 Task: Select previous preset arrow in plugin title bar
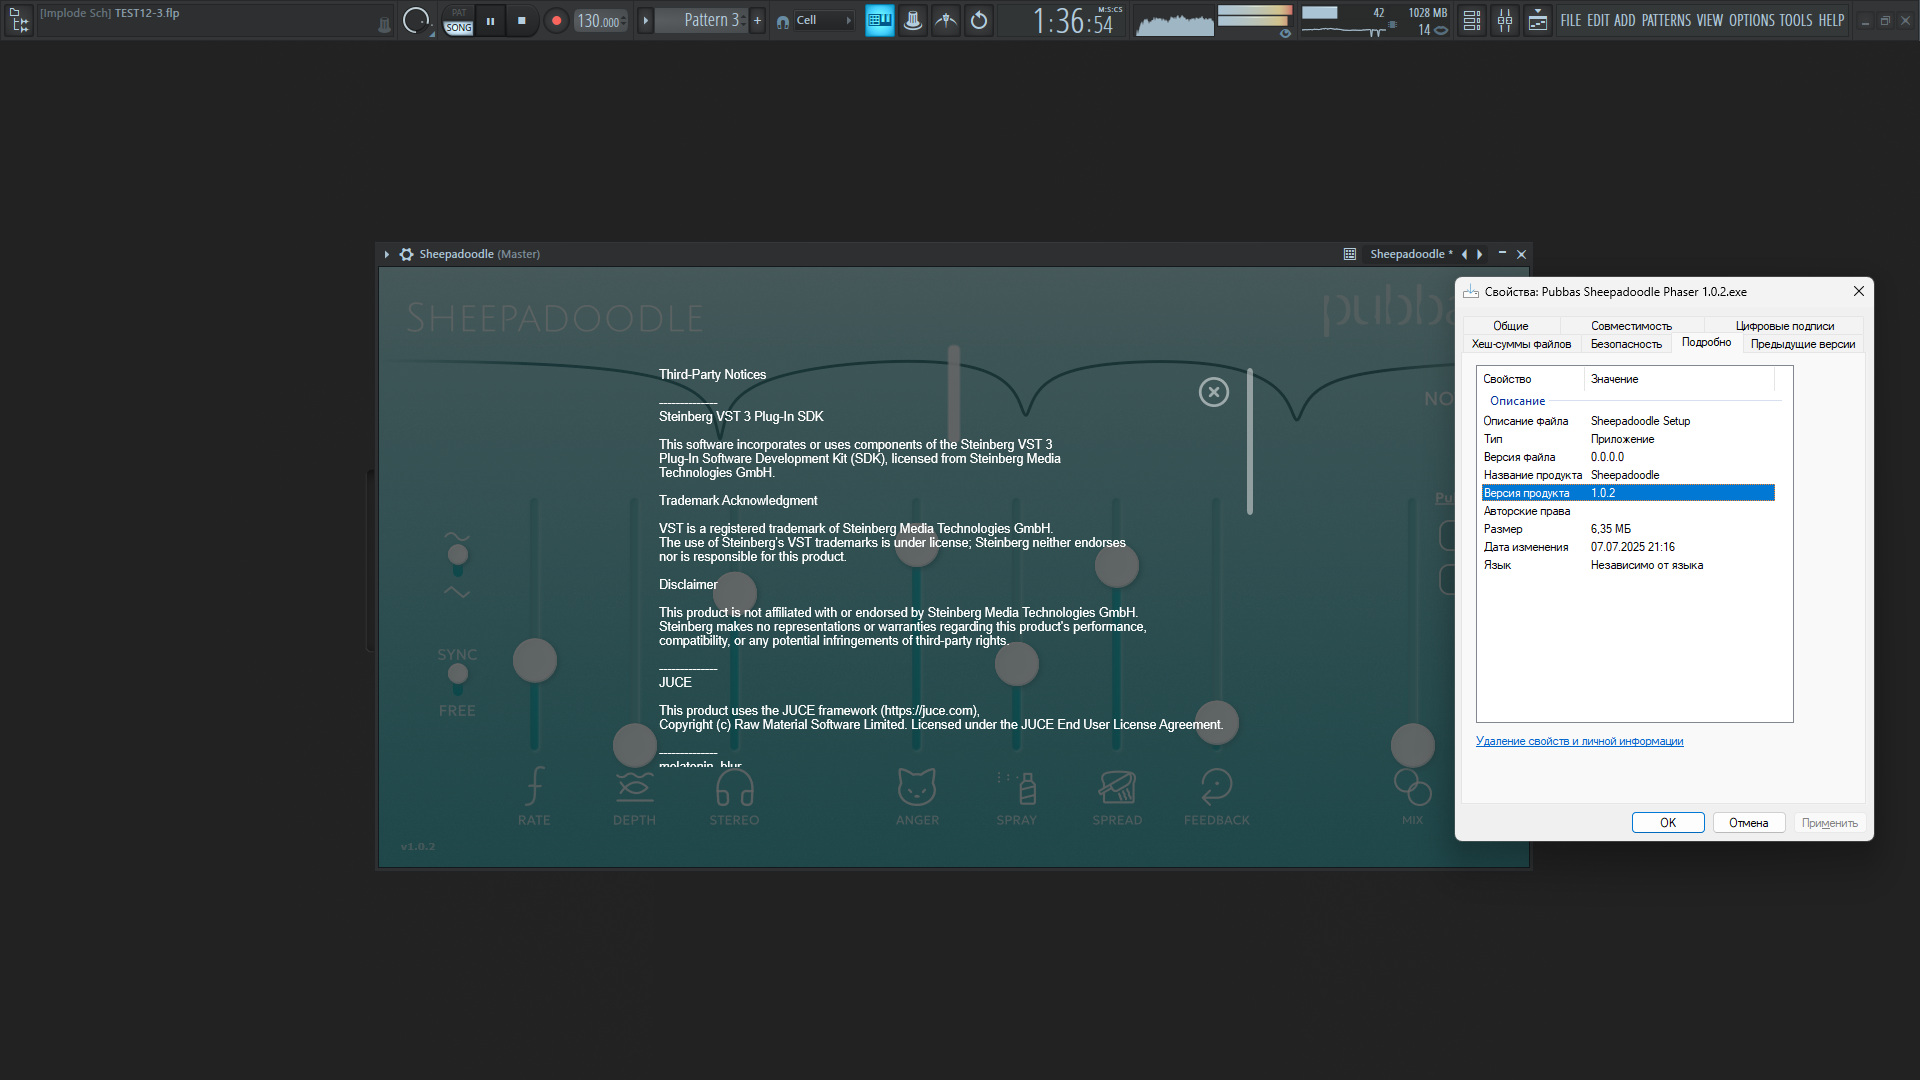1464,254
